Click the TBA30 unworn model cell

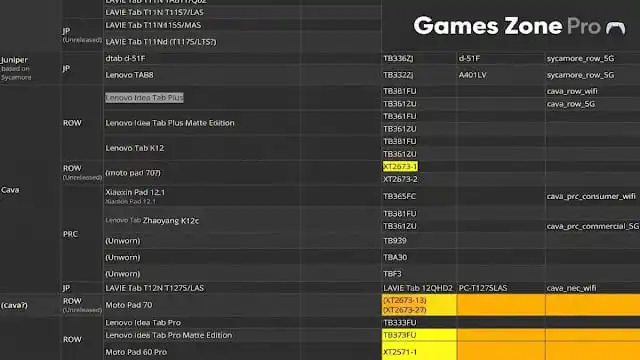(x=395, y=258)
